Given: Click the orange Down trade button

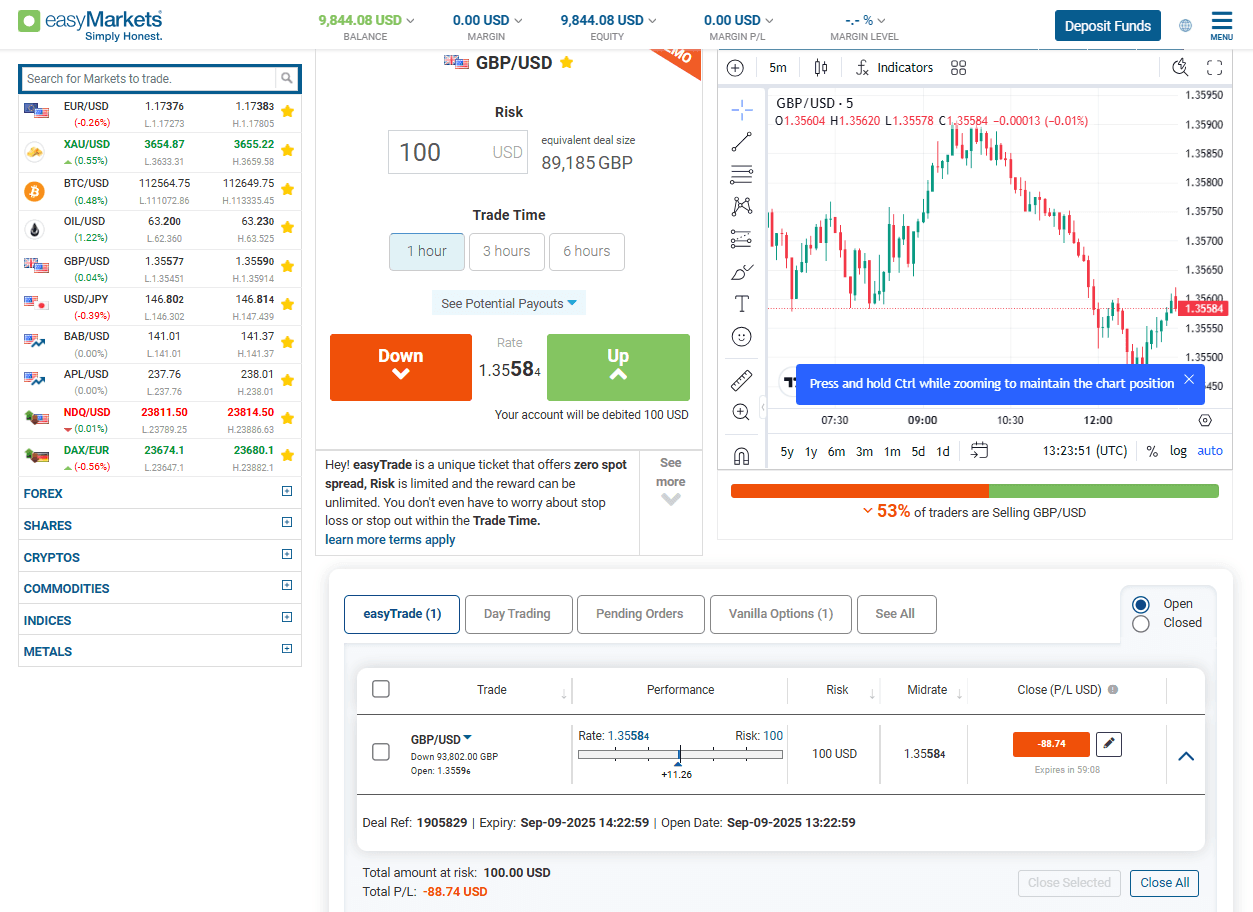Looking at the screenshot, I should (401, 367).
